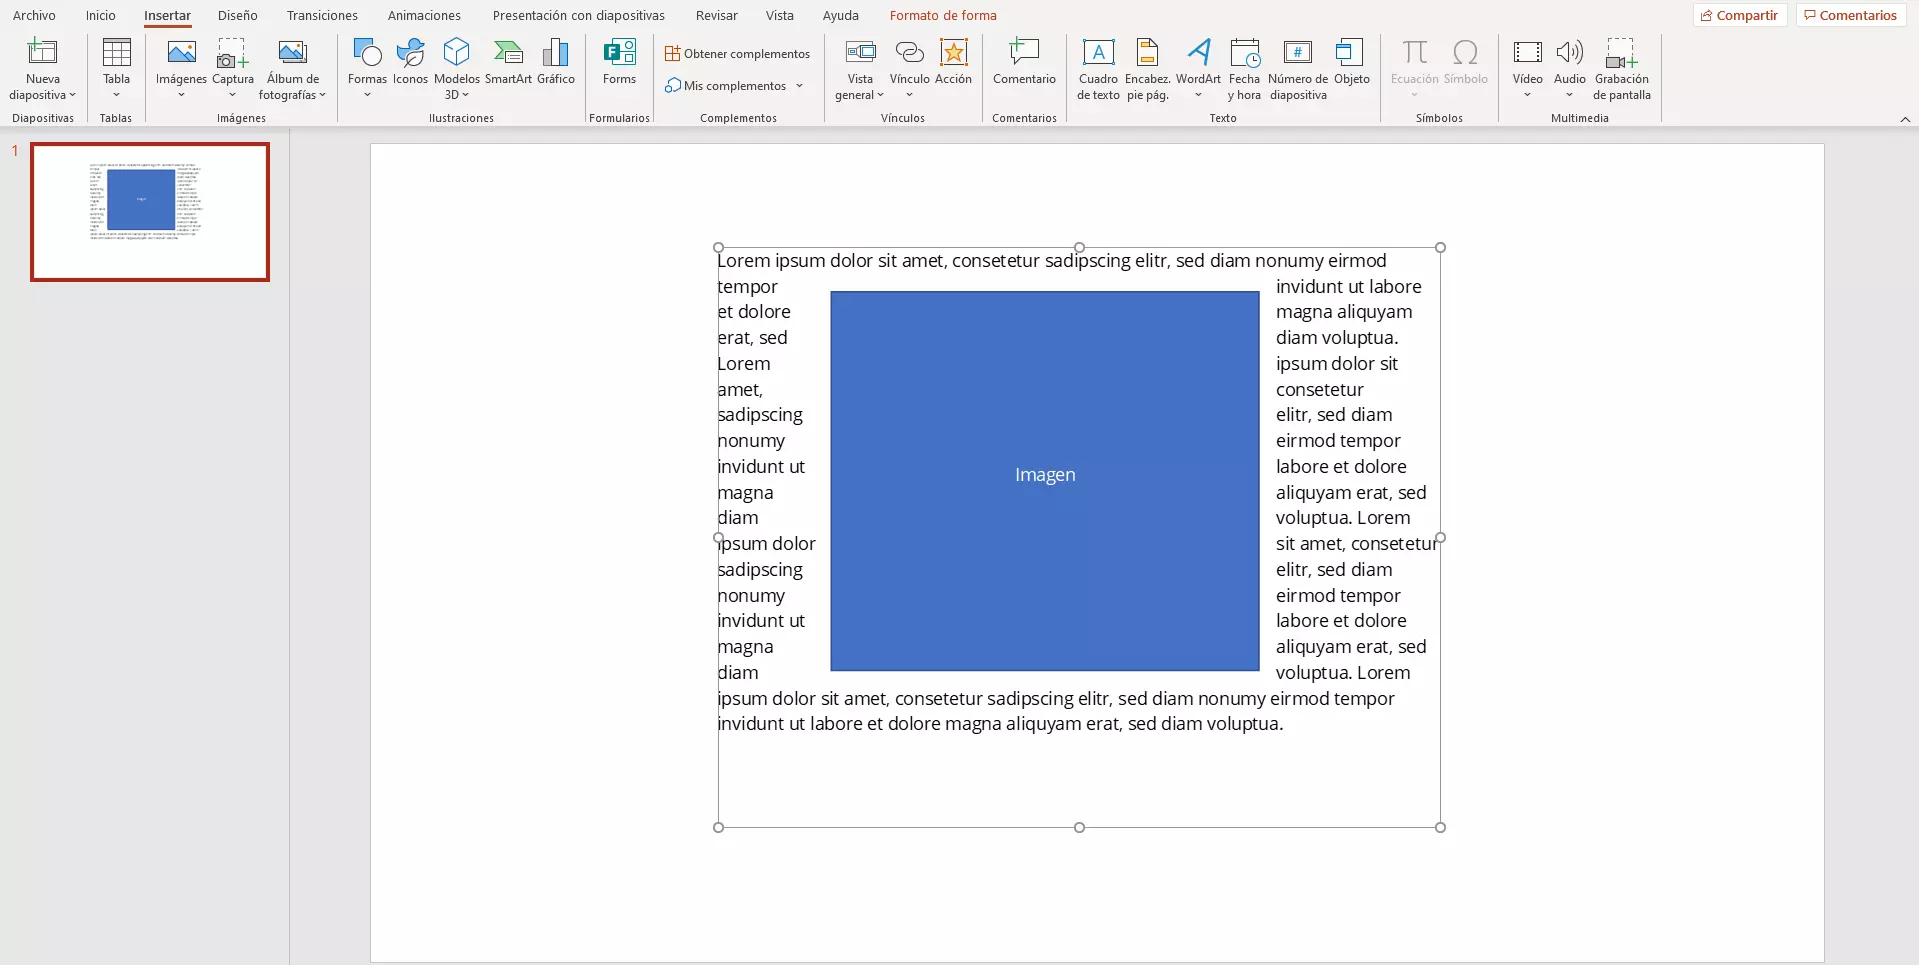Expand the Captura dropdown arrow
Image resolution: width=1919 pixels, height=965 pixels.
click(232, 96)
